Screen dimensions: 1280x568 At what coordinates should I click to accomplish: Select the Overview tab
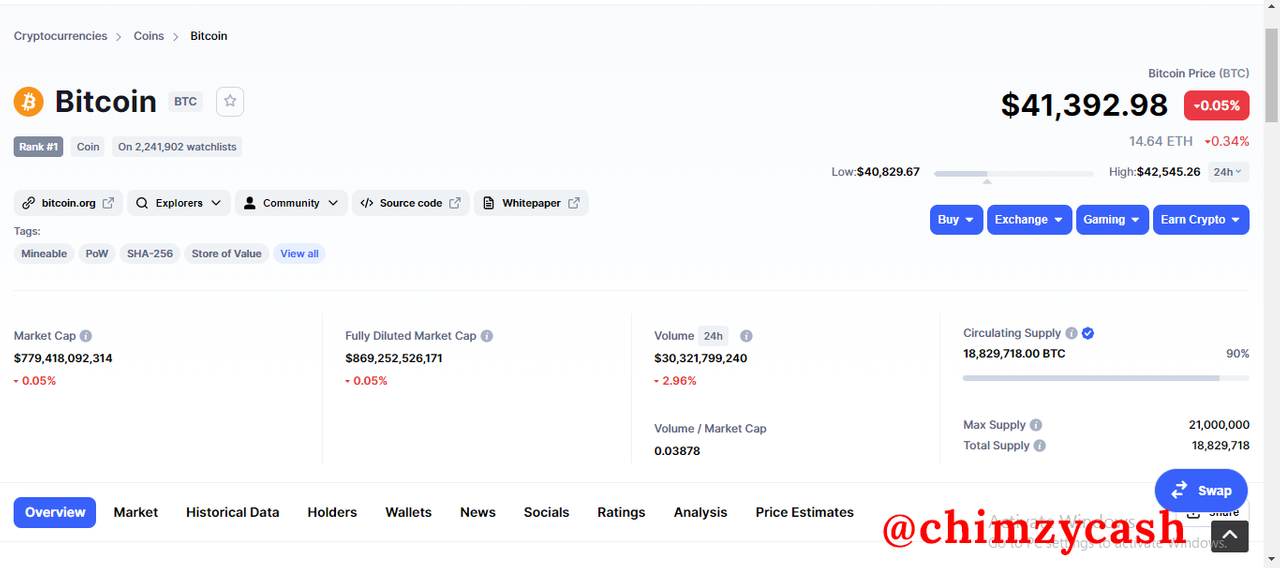click(55, 513)
